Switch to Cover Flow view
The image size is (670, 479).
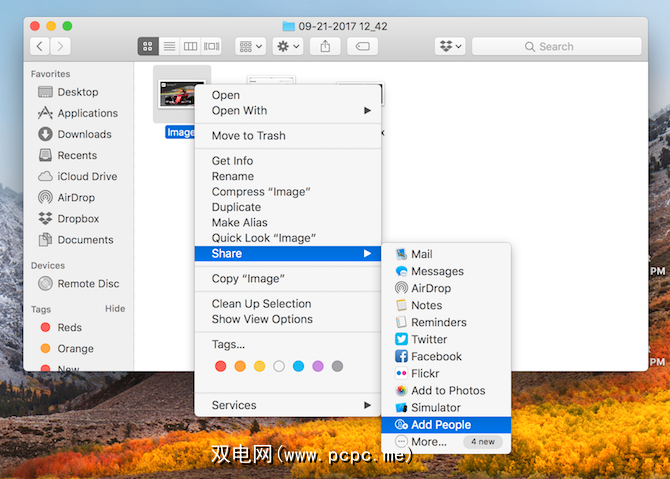(211, 46)
